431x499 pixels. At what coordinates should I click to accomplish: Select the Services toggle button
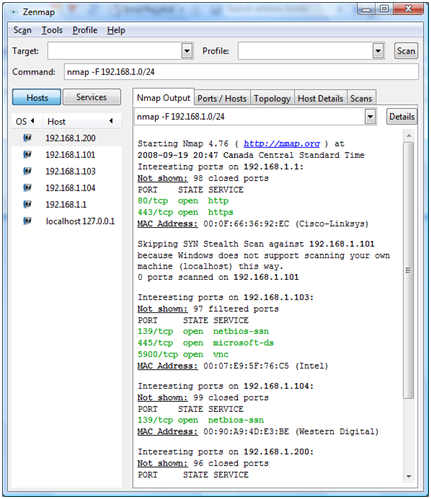pyautogui.click(x=92, y=97)
